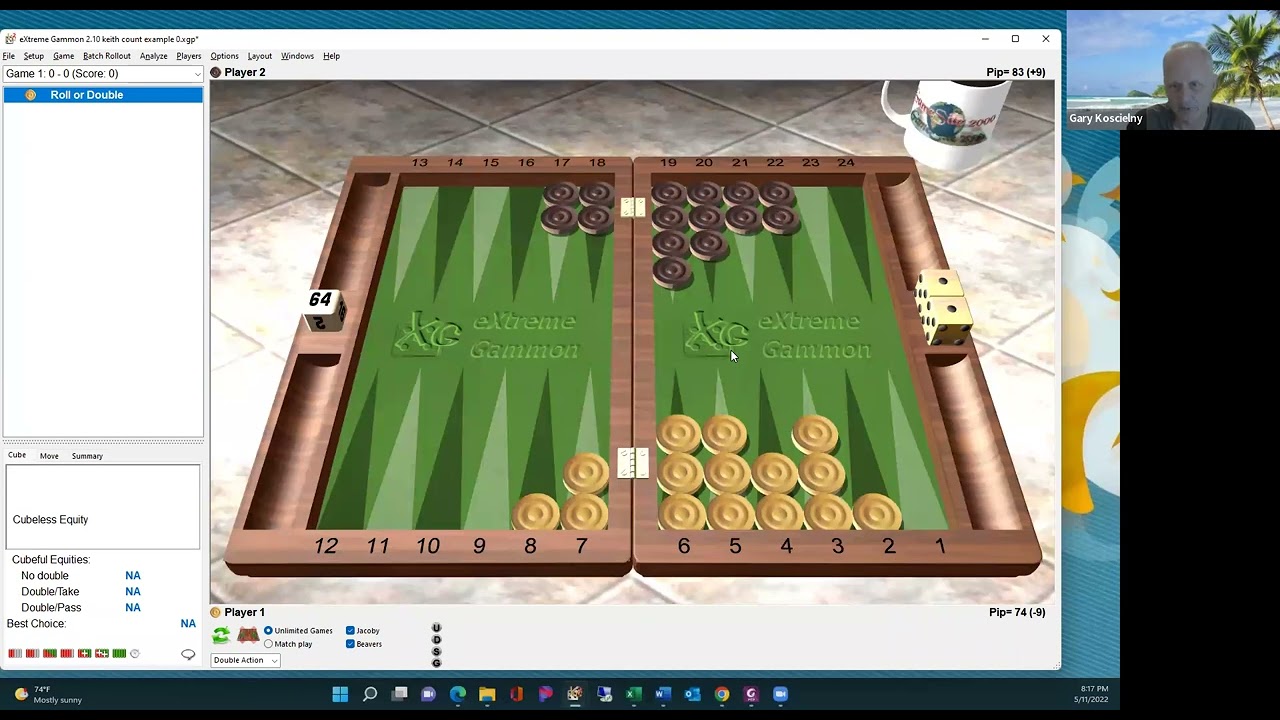The height and width of the screenshot is (720, 1280).
Task: Open taskbar Search
Action: [x=370, y=694]
